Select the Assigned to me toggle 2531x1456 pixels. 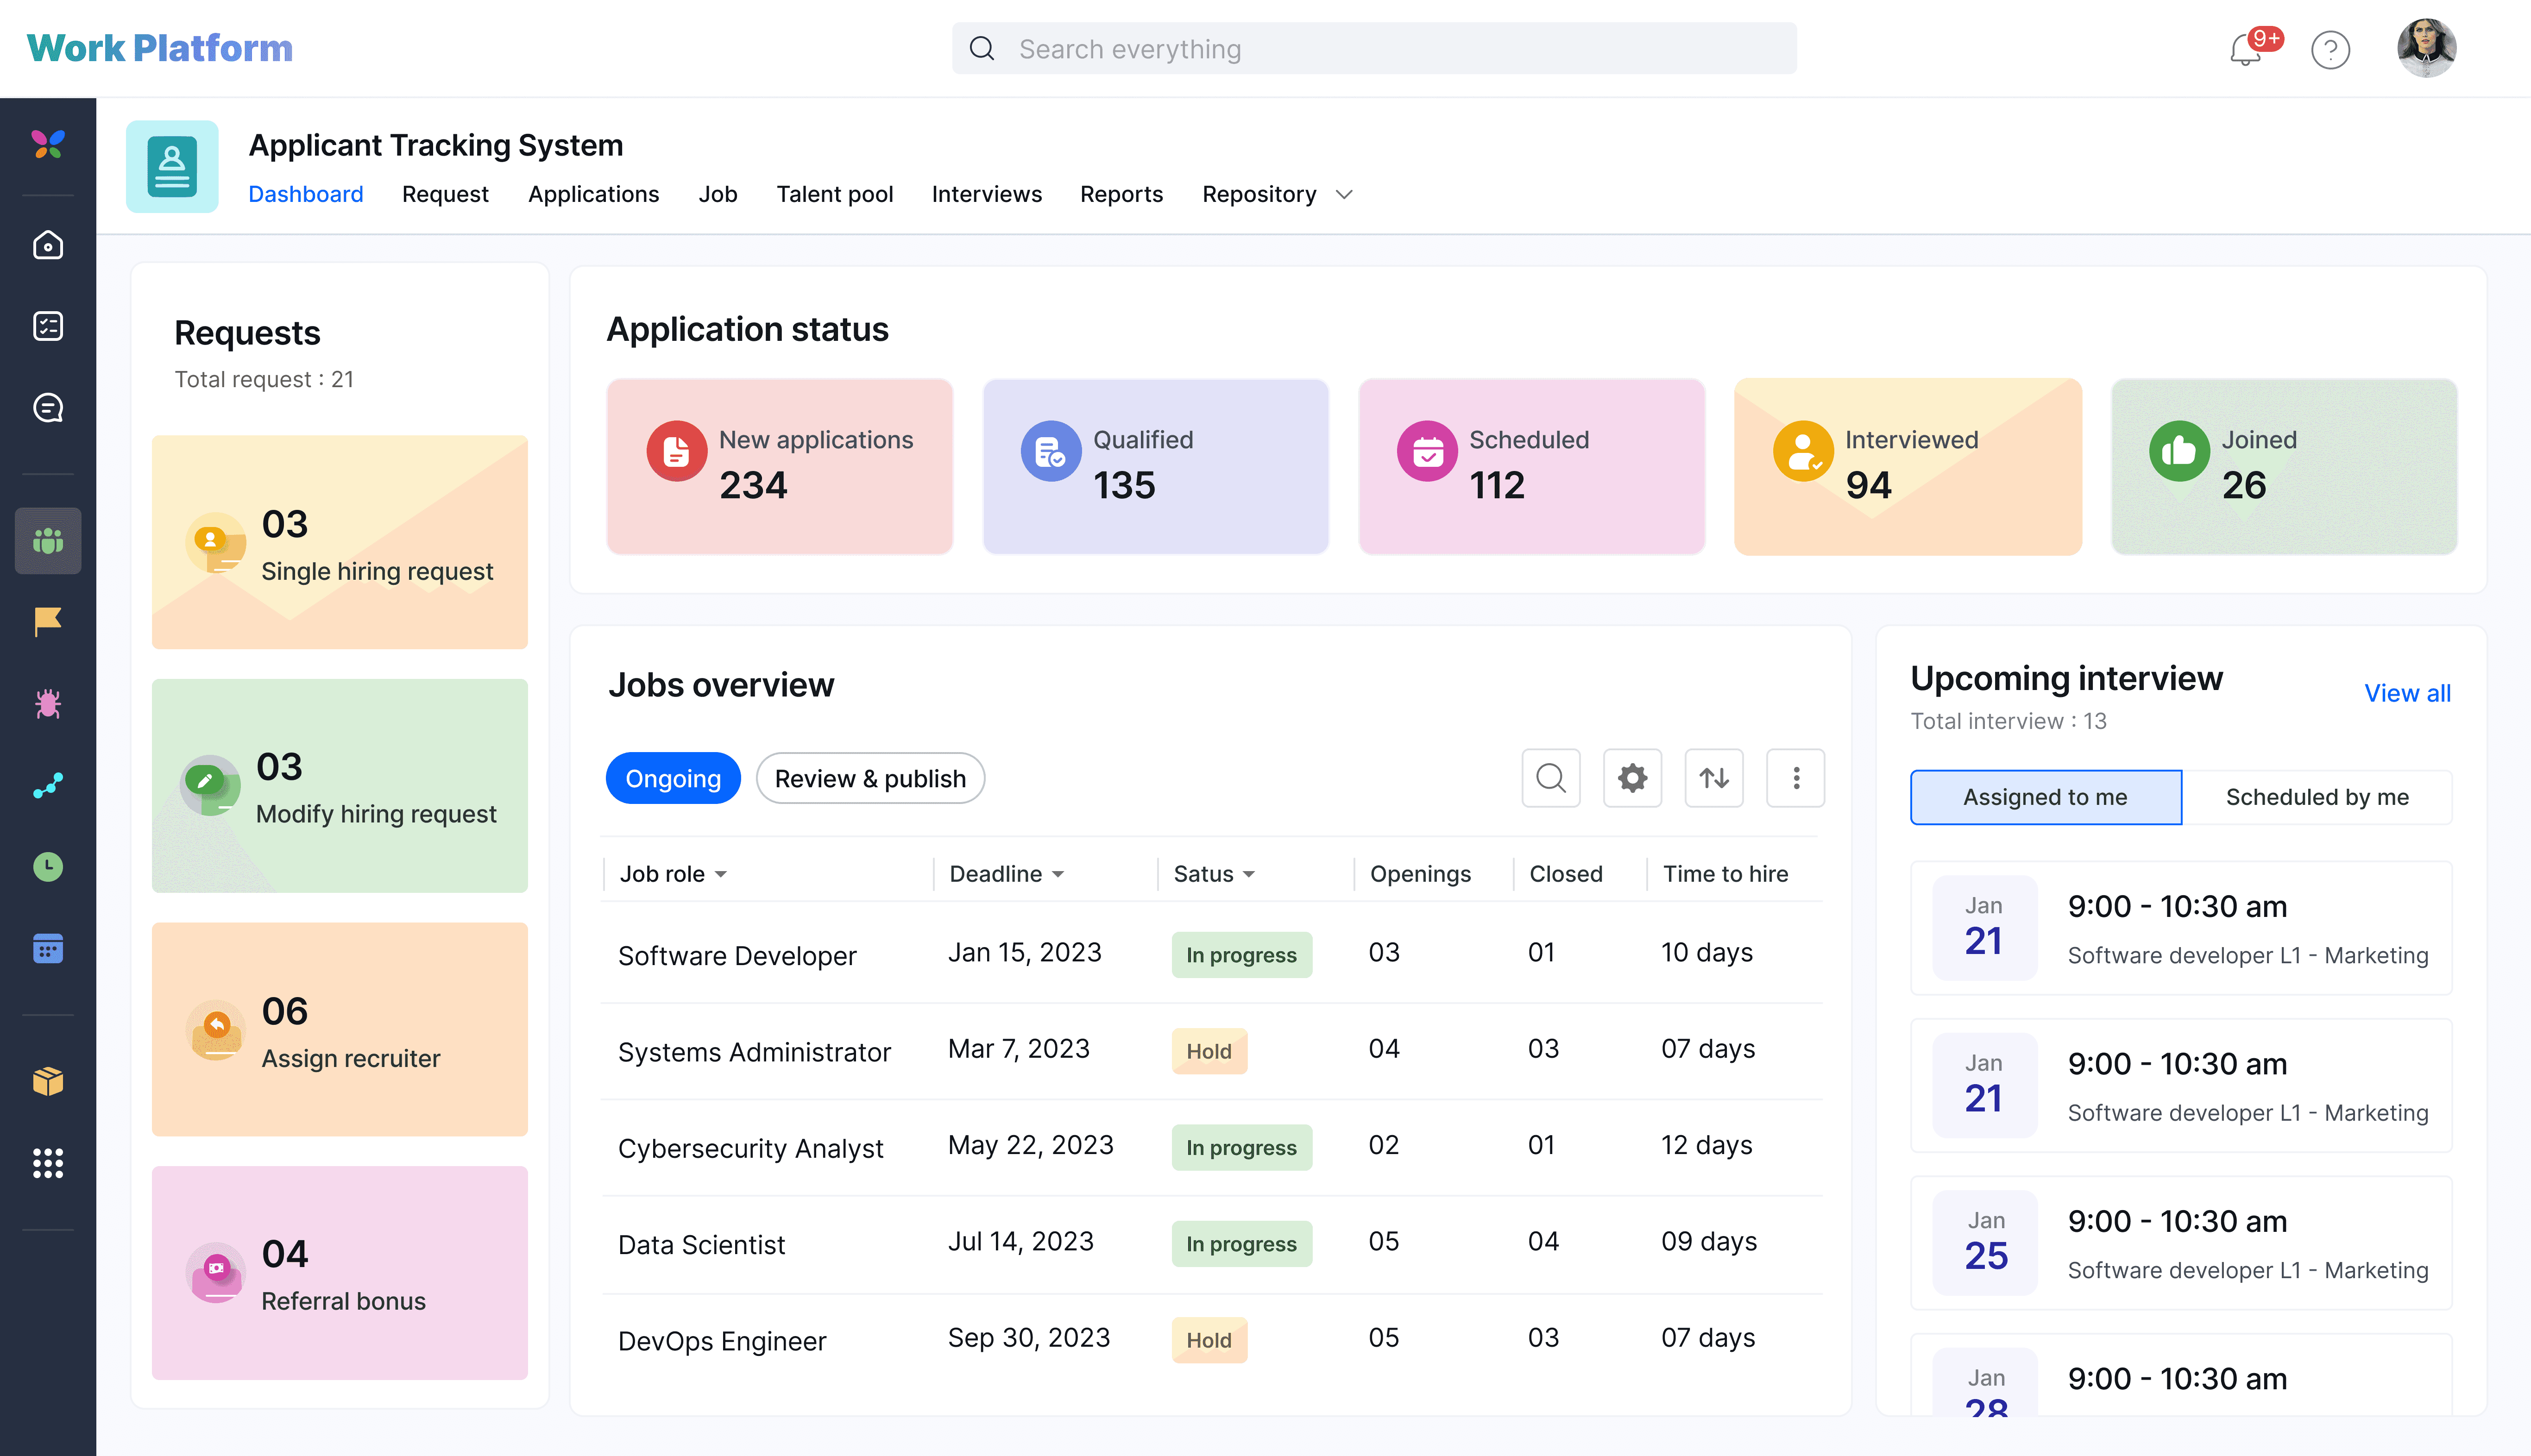[2045, 797]
